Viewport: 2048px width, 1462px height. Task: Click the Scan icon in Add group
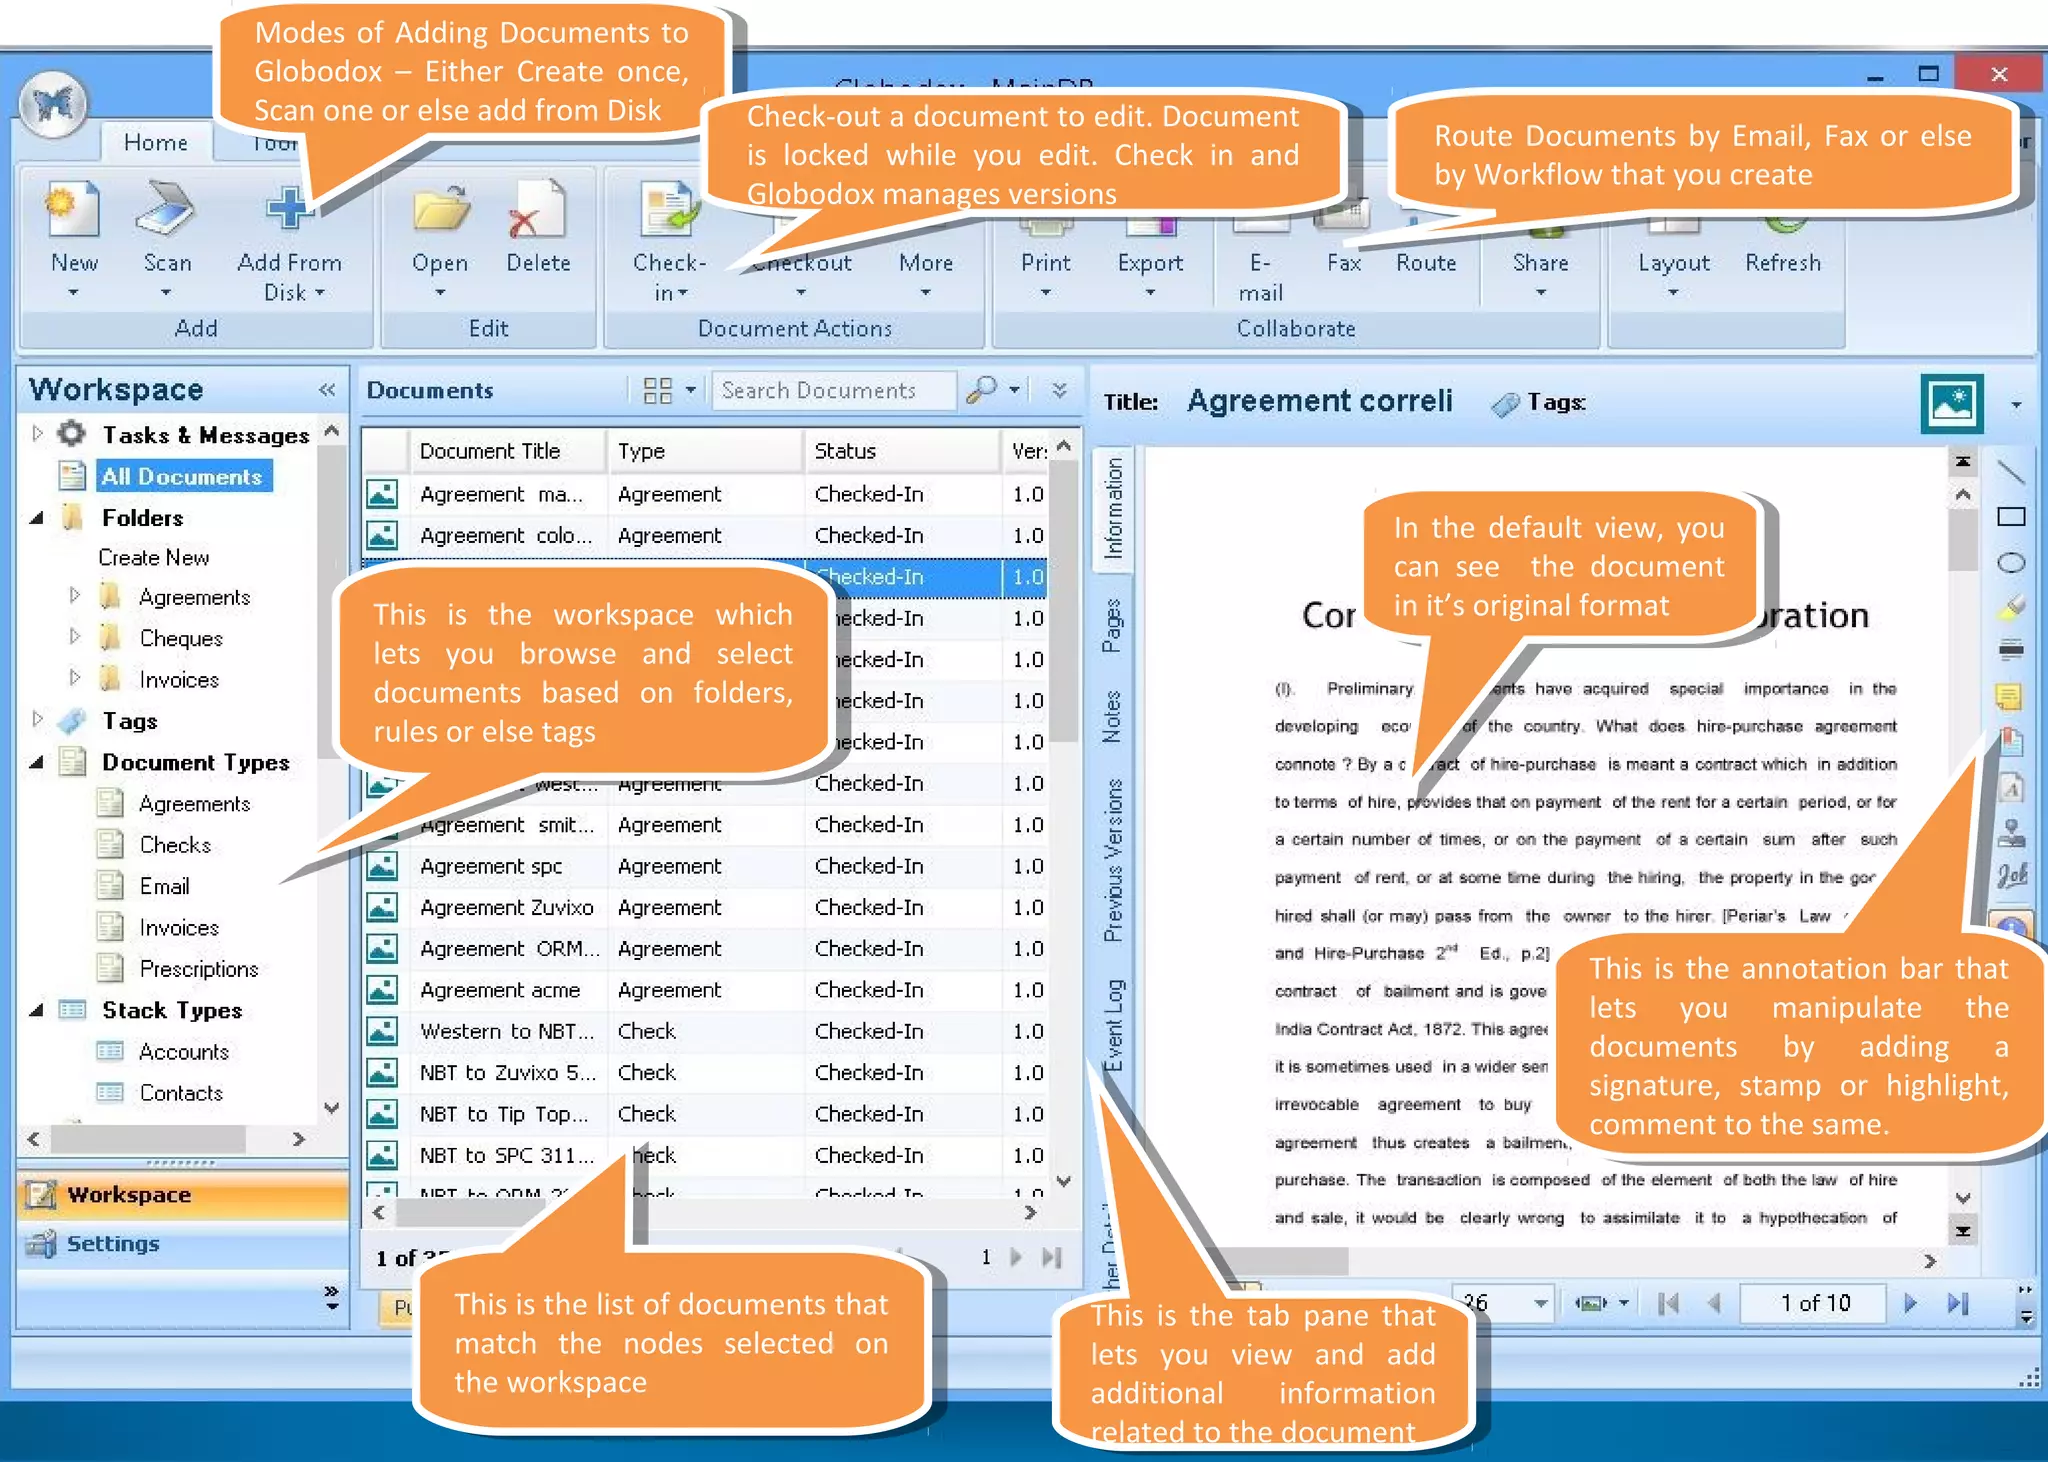[x=166, y=209]
